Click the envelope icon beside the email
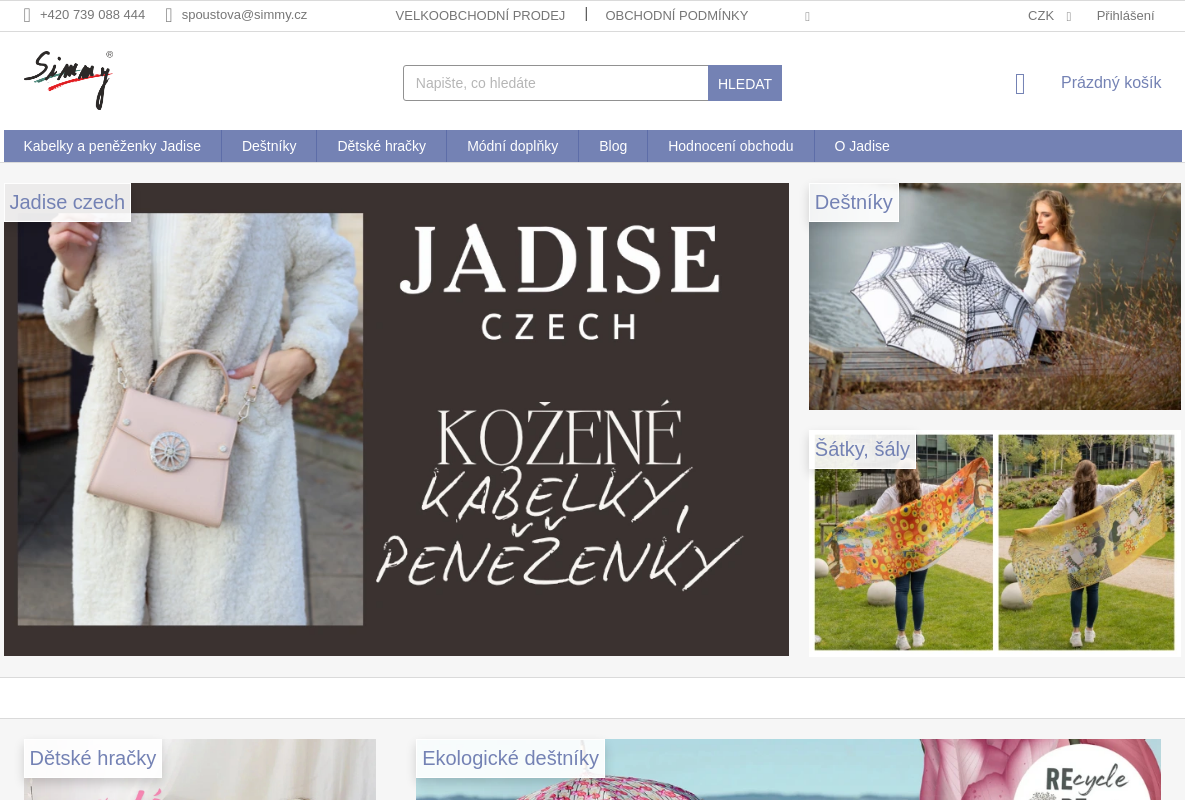The width and height of the screenshot is (1200, 800). coord(169,15)
